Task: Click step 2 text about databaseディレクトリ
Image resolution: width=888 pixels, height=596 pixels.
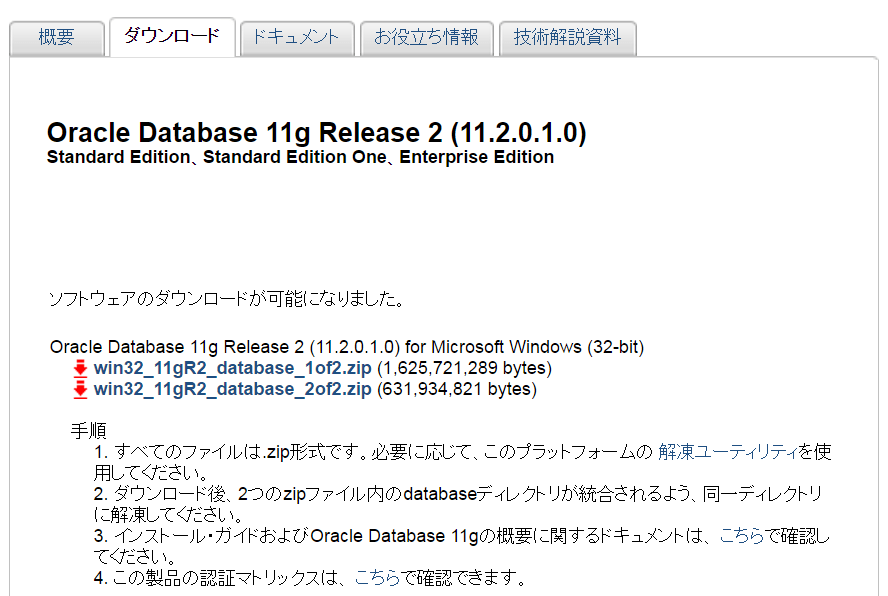Action: coord(458,504)
